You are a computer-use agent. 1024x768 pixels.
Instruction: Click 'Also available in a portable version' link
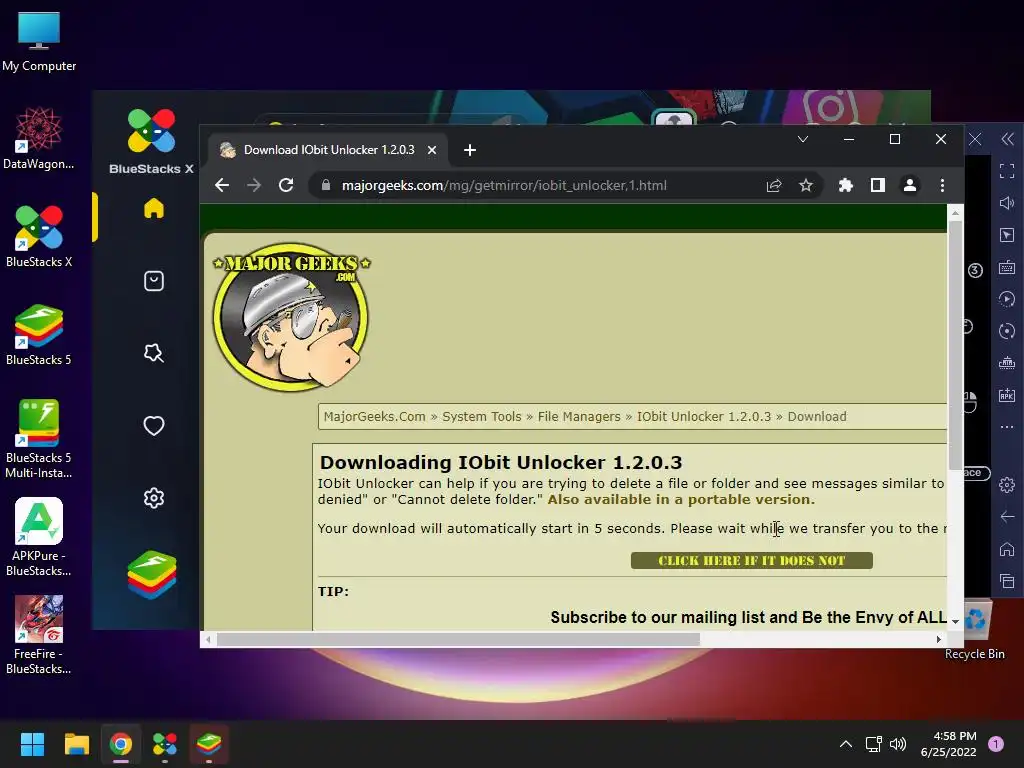point(680,500)
